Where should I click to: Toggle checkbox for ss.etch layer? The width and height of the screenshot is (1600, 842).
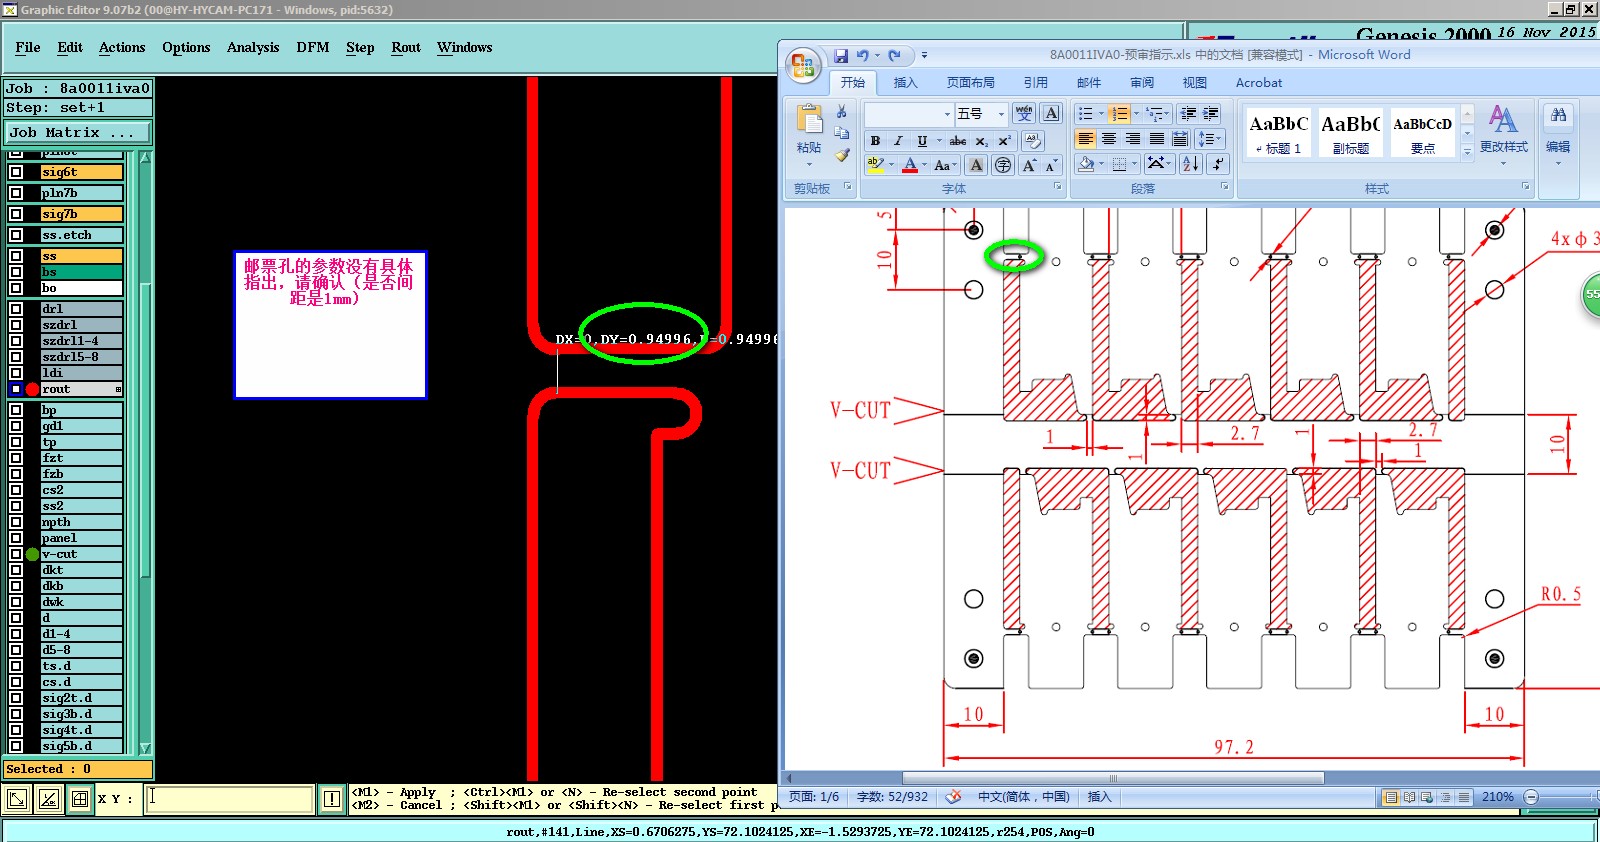[x=16, y=235]
